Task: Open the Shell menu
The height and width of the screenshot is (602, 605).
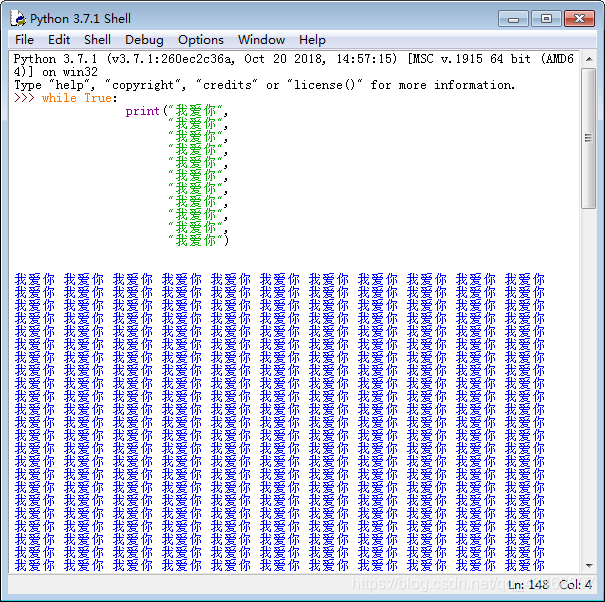Action: tap(97, 40)
